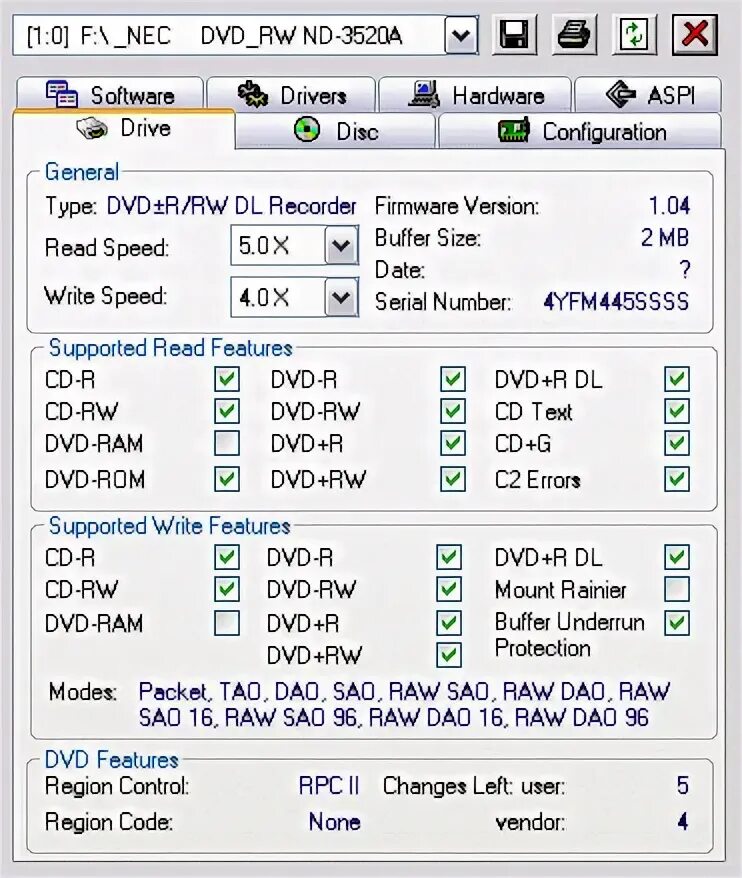This screenshot has width=742, height=878.
Task: Toggle the read DVD+RW checkbox
Action: (452, 479)
